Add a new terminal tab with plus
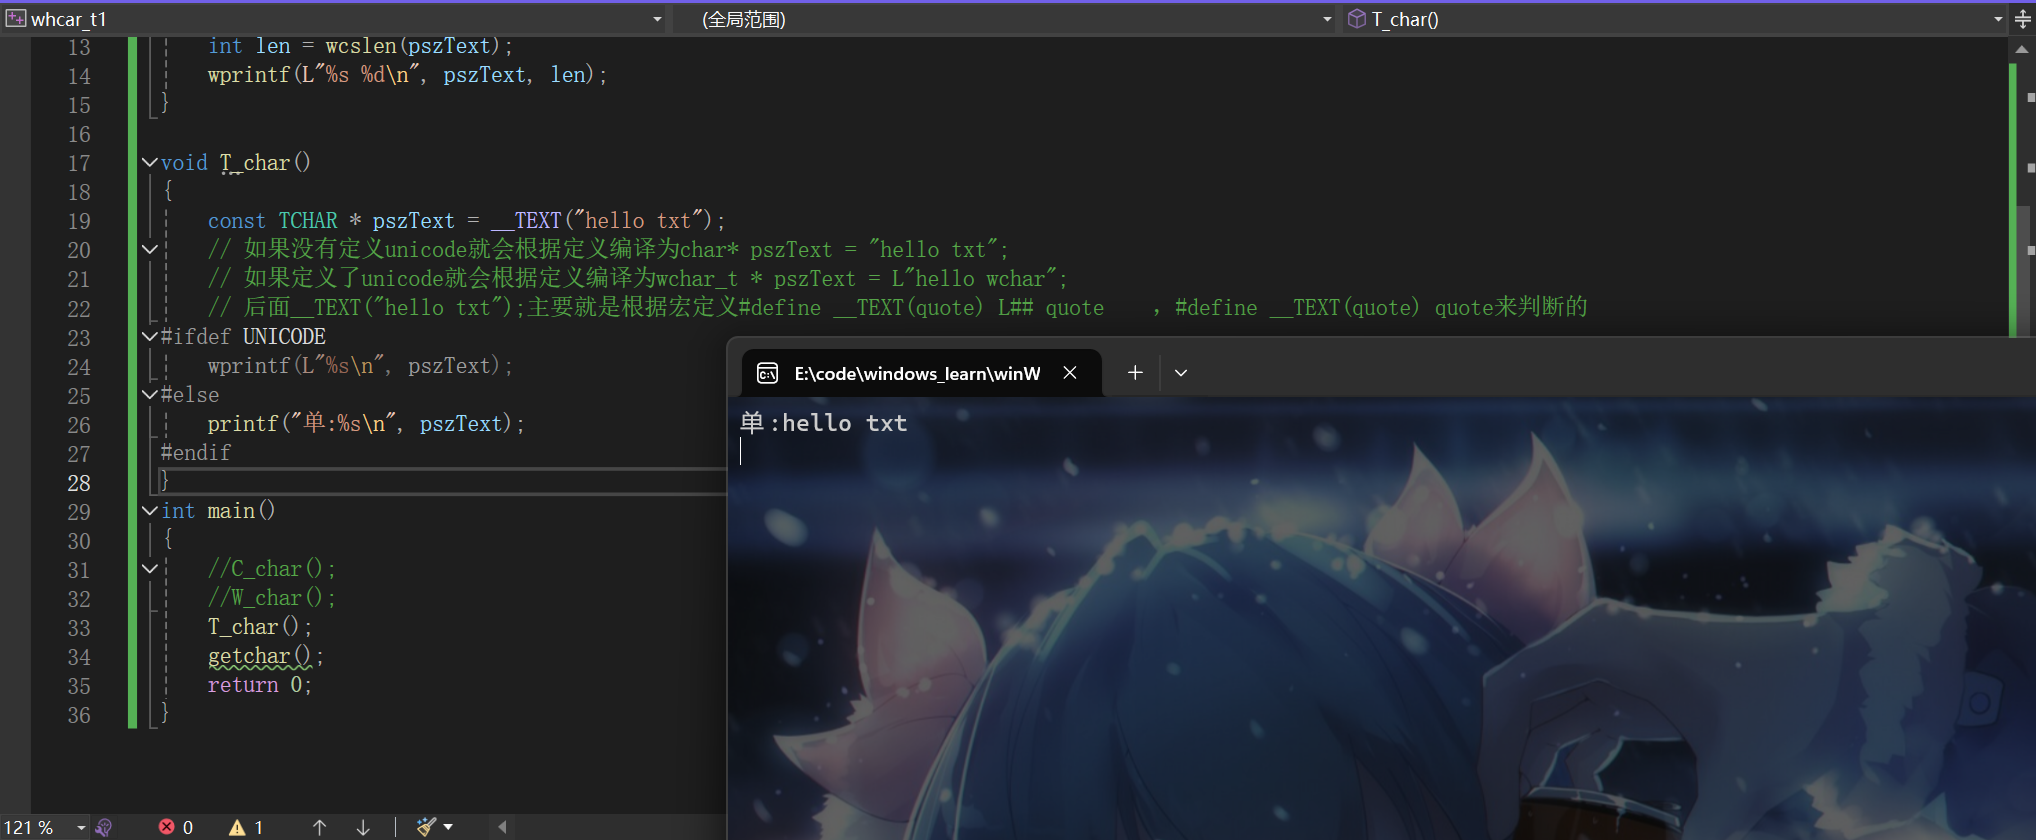 [x=1135, y=373]
